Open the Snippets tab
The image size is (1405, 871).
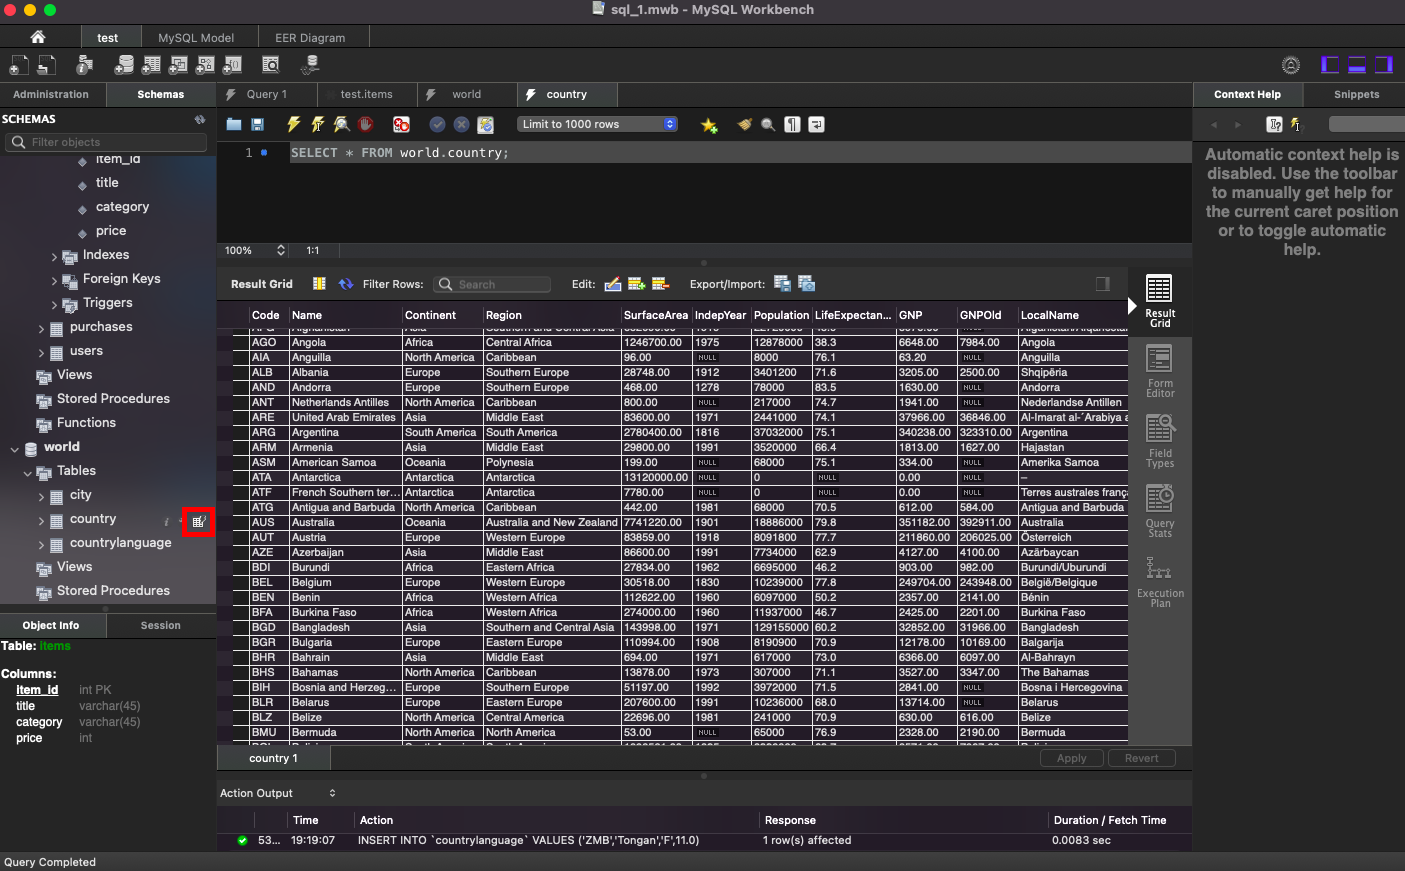[1356, 94]
